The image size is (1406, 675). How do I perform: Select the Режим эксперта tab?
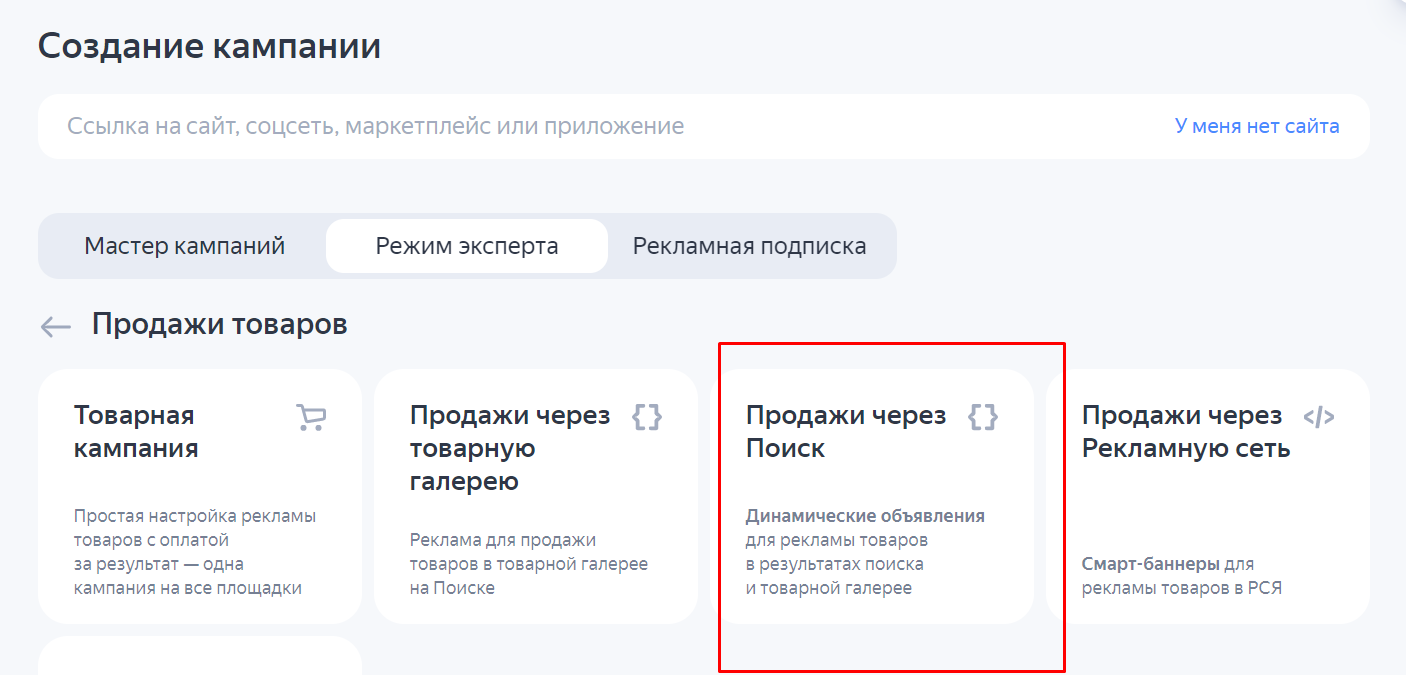pos(466,245)
